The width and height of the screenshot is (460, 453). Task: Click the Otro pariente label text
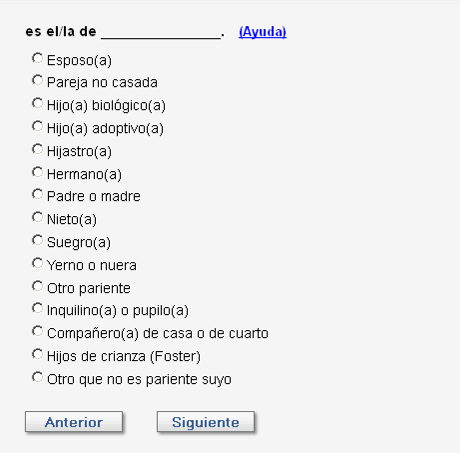pyautogui.click(x=89, y=288)
